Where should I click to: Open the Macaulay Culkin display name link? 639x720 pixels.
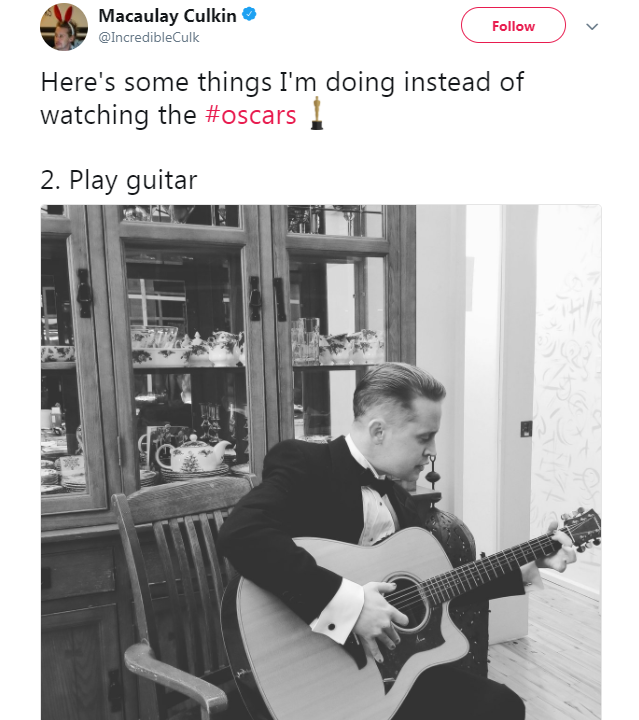coord(167,16)
